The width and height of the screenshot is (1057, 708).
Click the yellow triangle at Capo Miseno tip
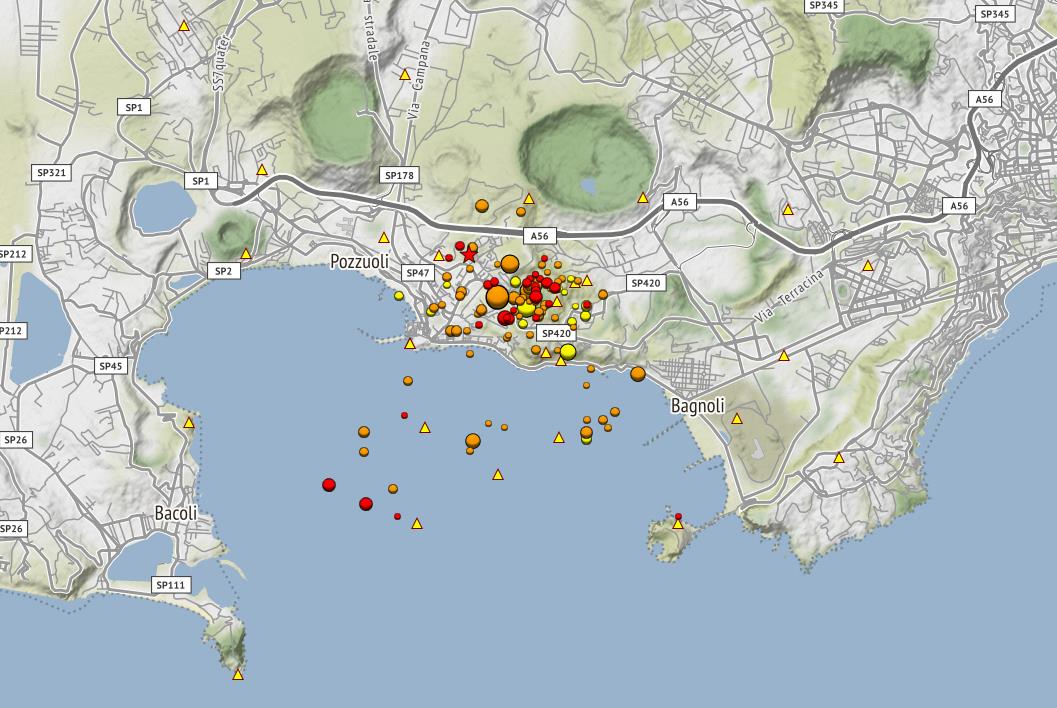click(x=238, y=675)
